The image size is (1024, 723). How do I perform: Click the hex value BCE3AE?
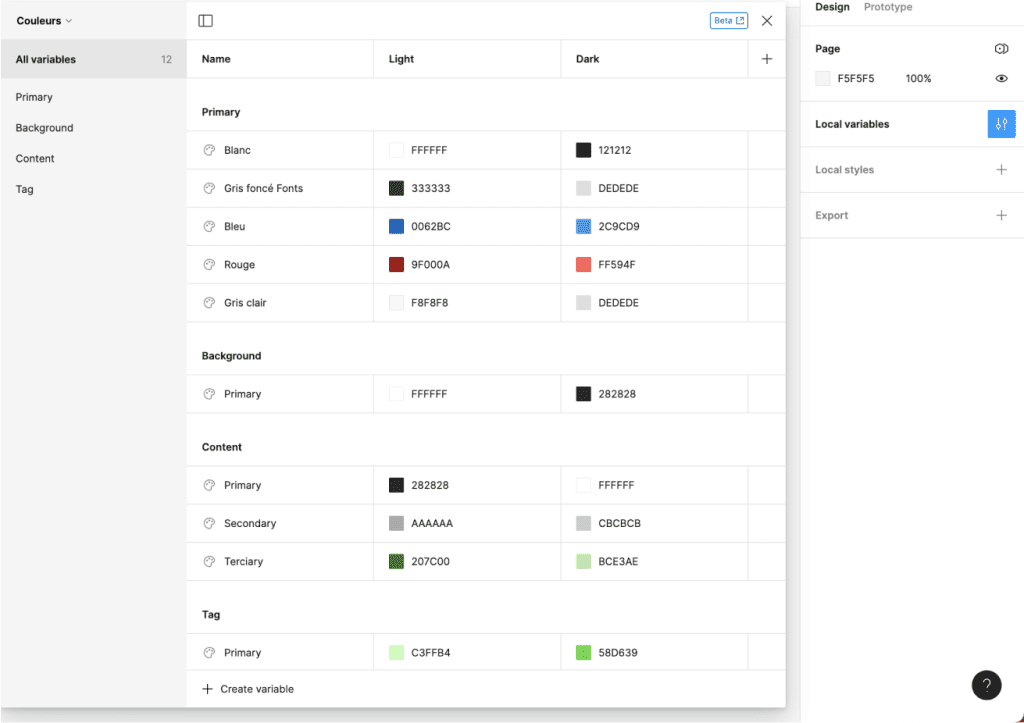tap(618, 562)
